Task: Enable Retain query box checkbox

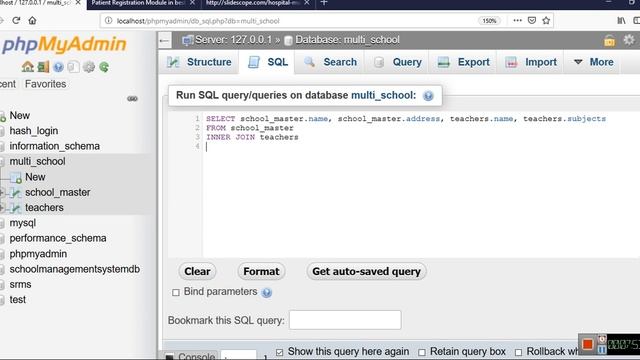Action: pyautogui.click(x=422, y=352)
